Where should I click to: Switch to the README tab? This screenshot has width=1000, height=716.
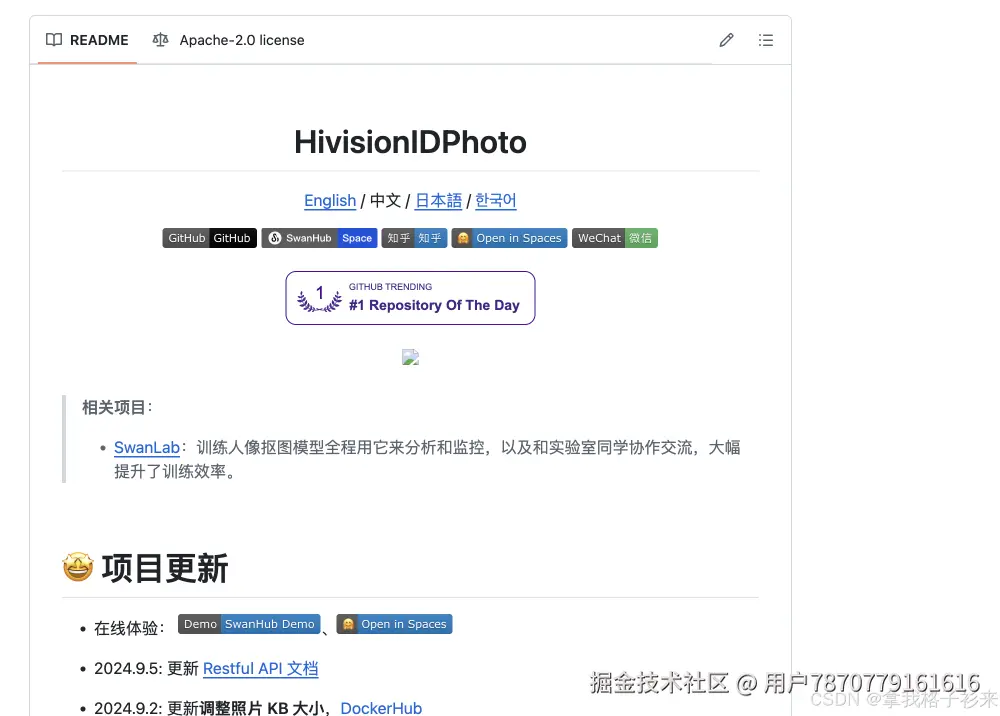87,40
